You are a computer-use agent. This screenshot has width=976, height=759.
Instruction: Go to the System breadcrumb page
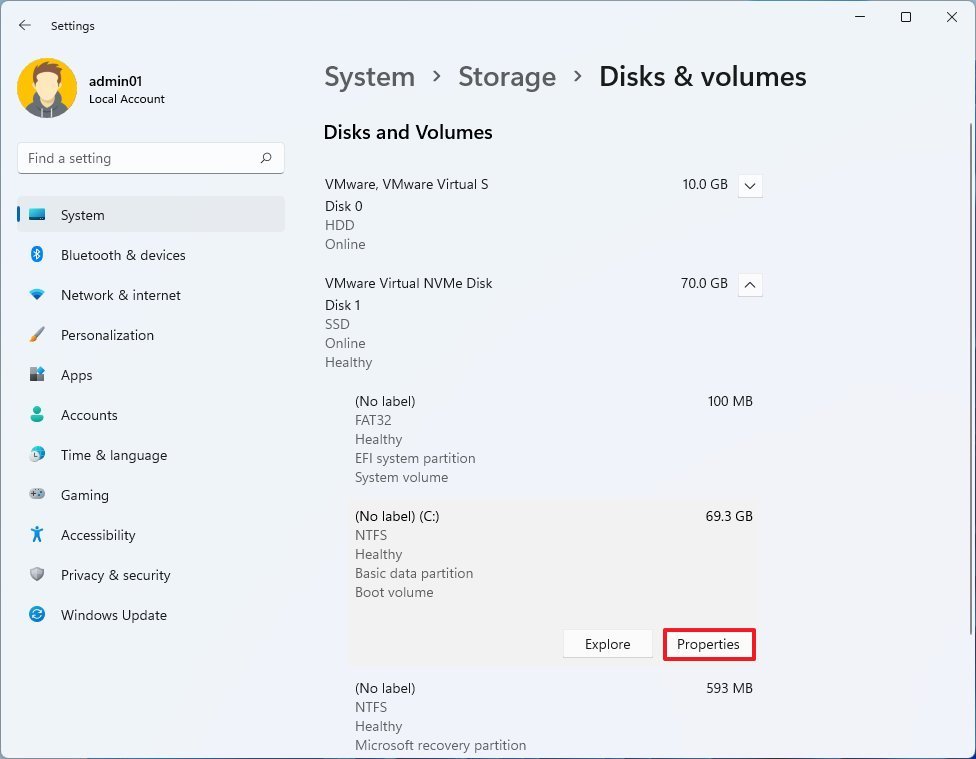coord(369,76)
